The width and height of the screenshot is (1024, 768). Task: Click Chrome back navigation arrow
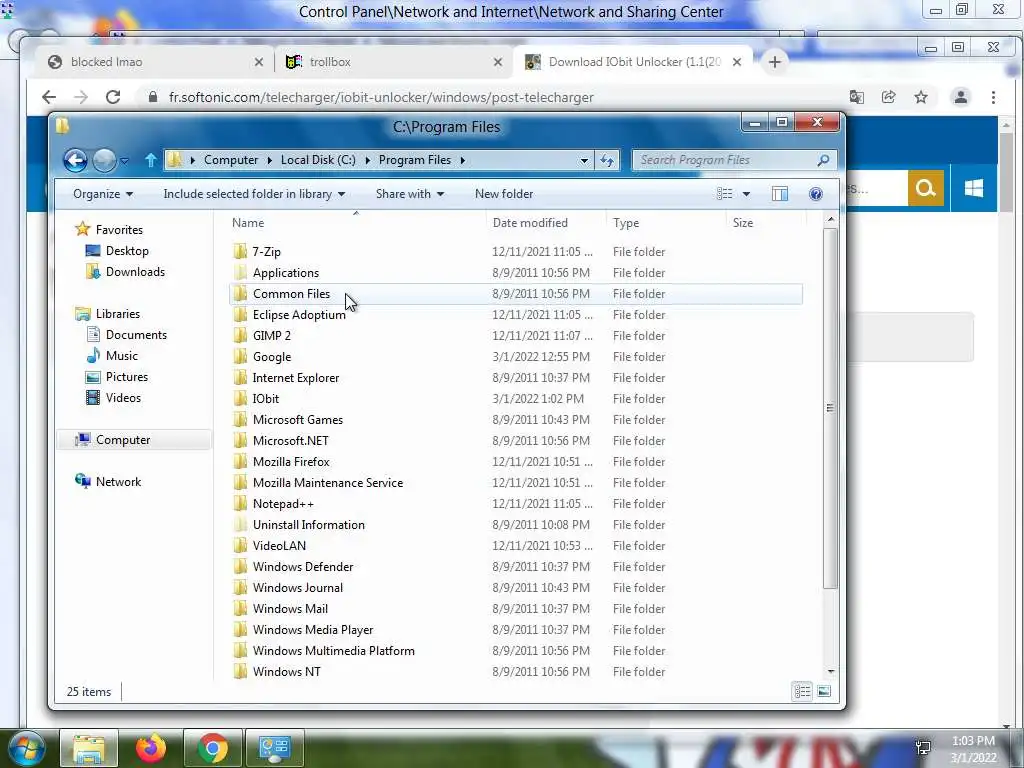49,97
